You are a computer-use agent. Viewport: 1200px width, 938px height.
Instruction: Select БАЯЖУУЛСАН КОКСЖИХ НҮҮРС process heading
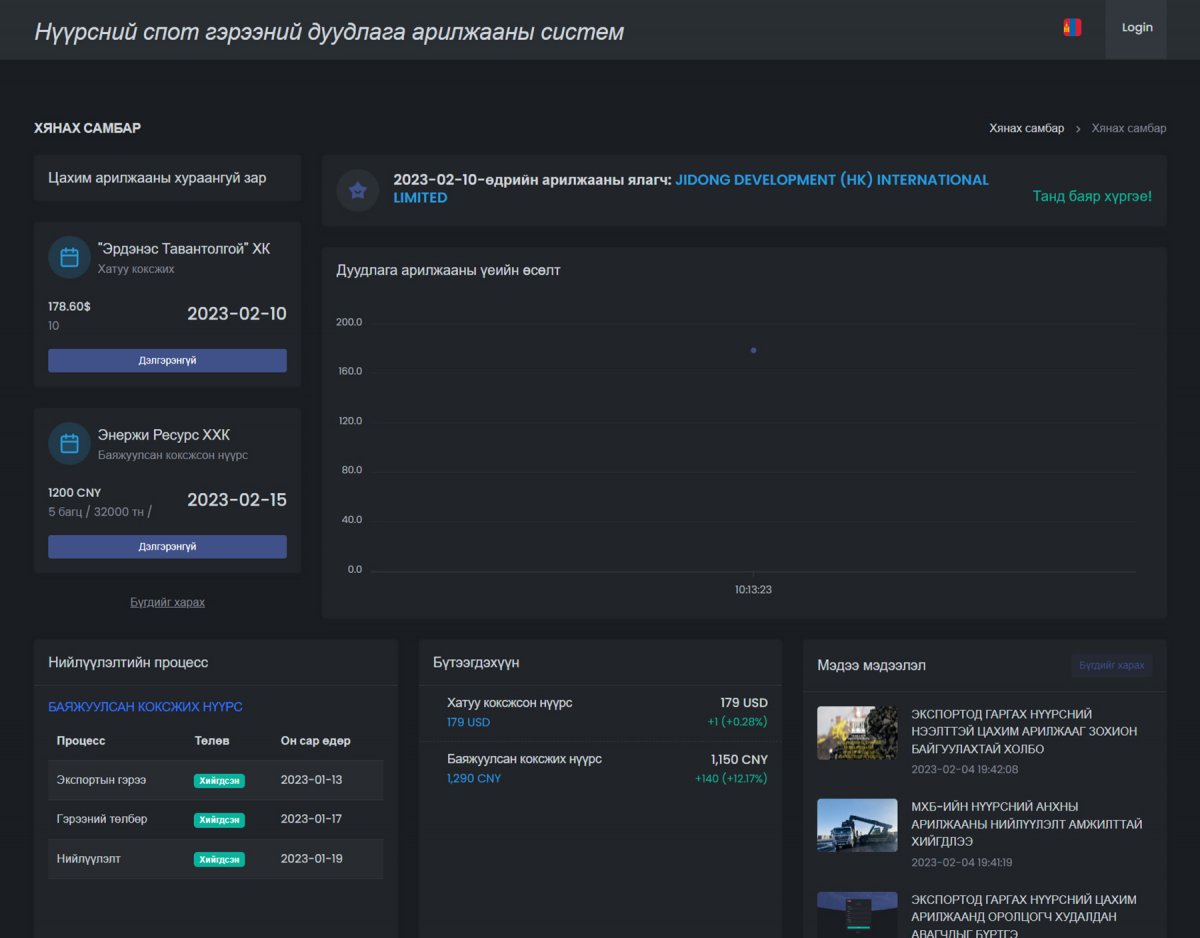(x=145, y=707)
